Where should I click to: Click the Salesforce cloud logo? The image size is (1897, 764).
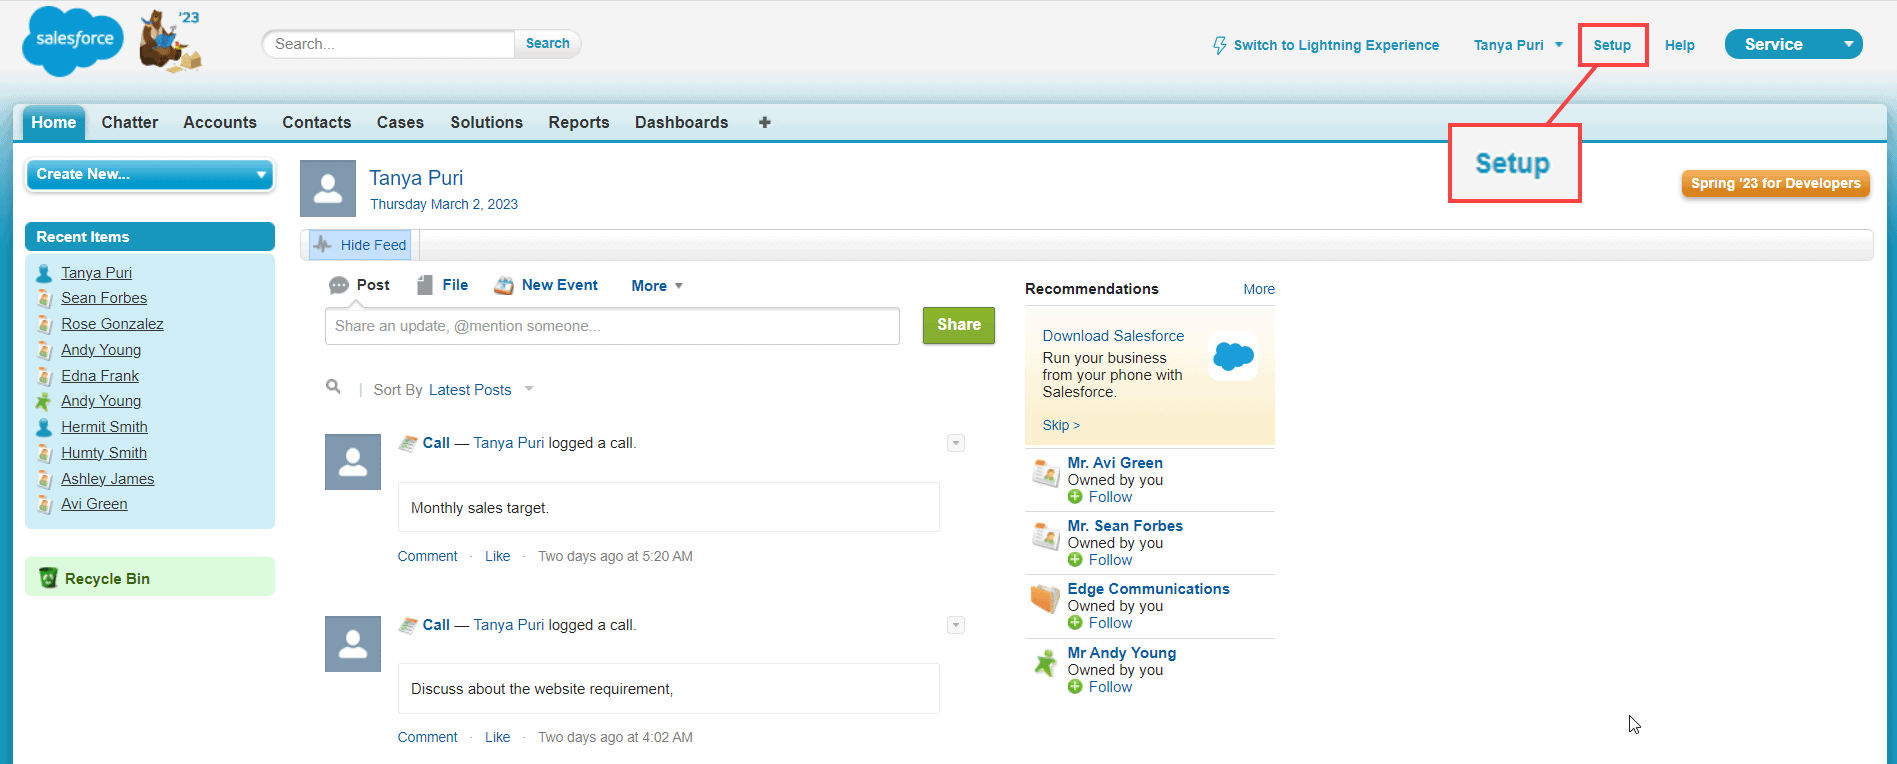(x=73, y=41)
